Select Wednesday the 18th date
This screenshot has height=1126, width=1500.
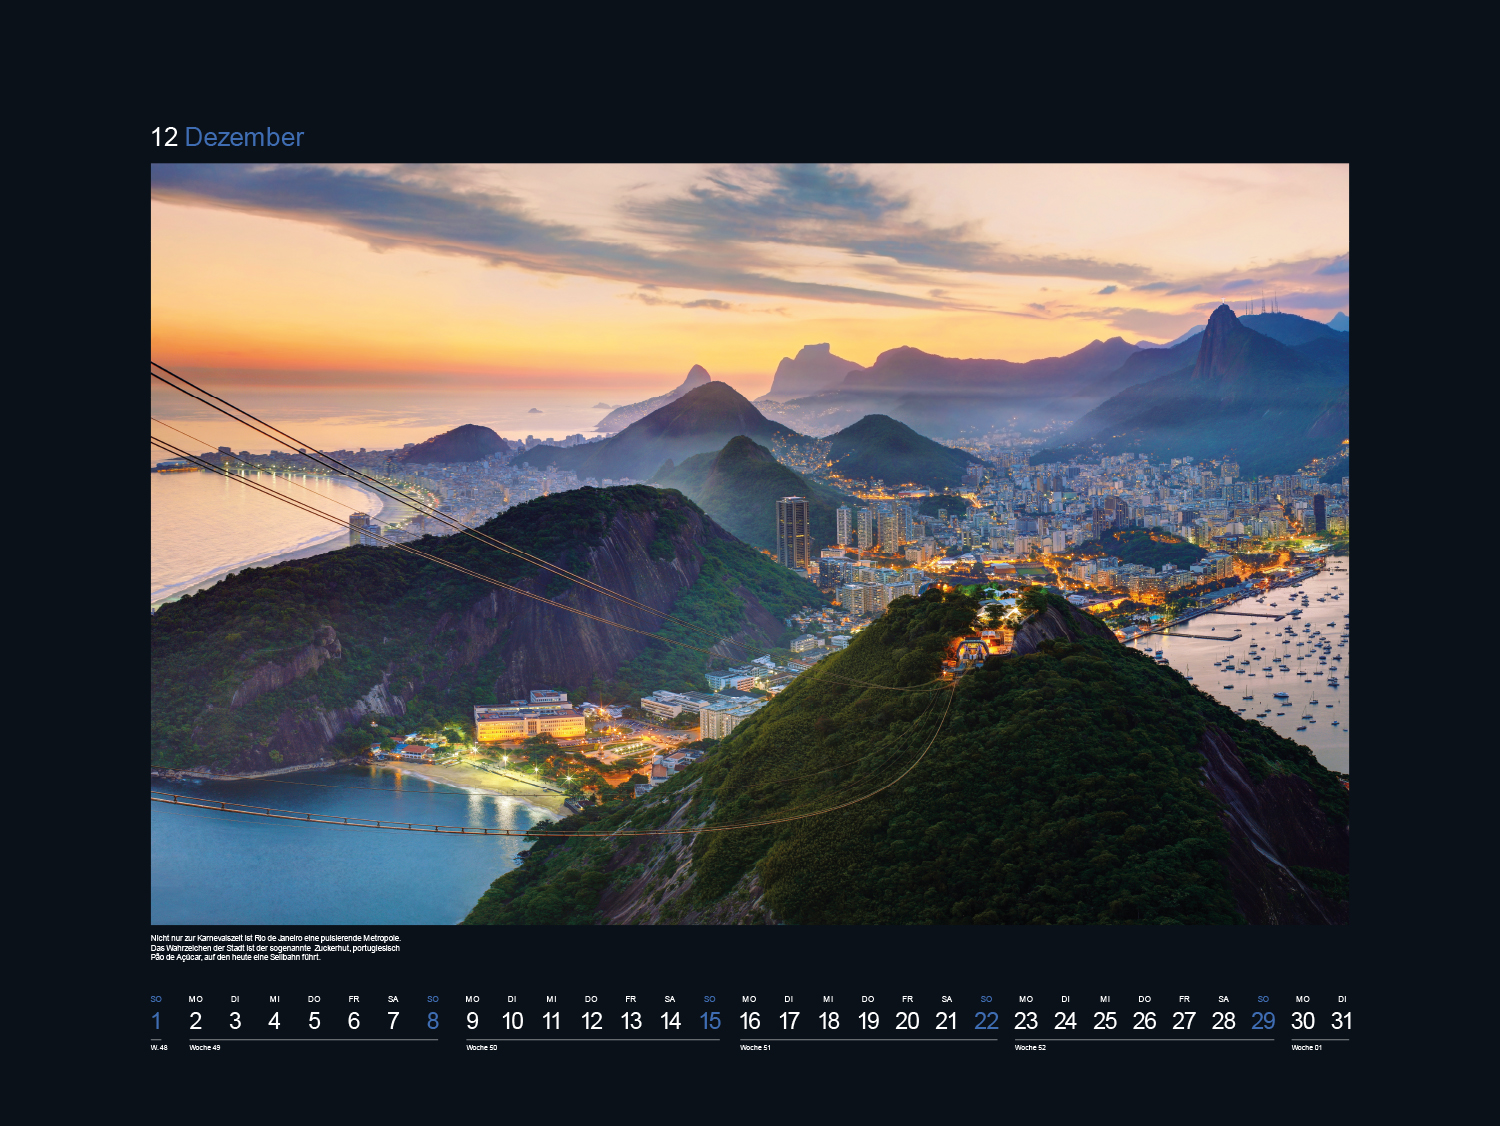(829, 1021)
